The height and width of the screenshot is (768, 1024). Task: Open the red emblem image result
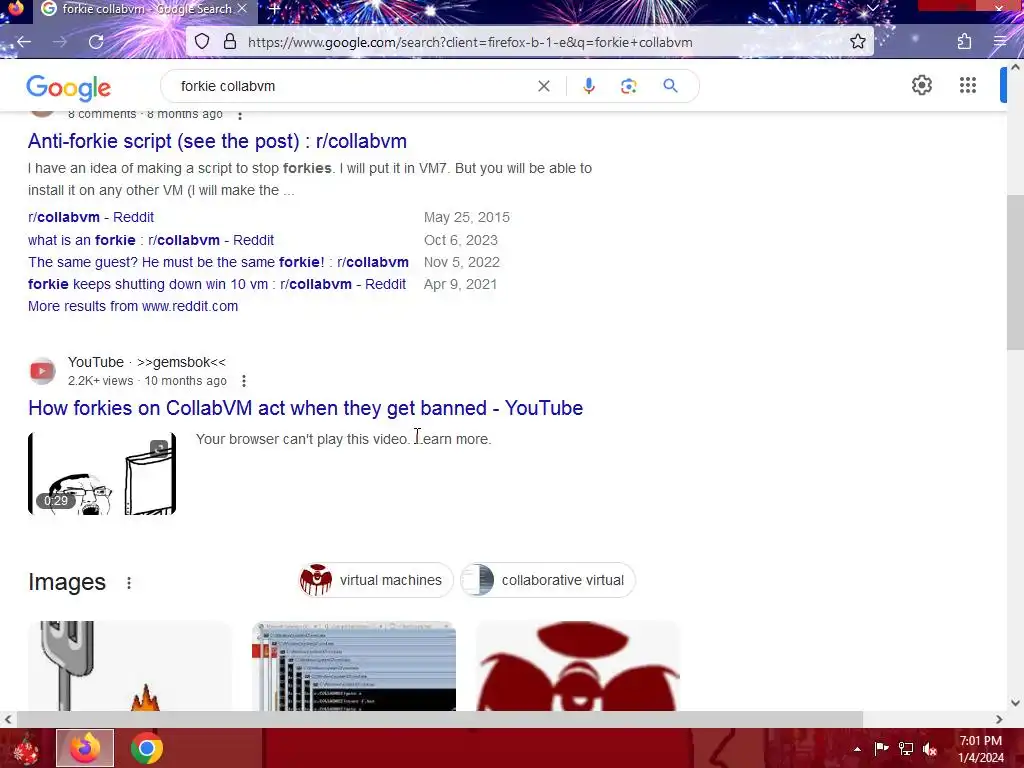[x=578, y=666]
